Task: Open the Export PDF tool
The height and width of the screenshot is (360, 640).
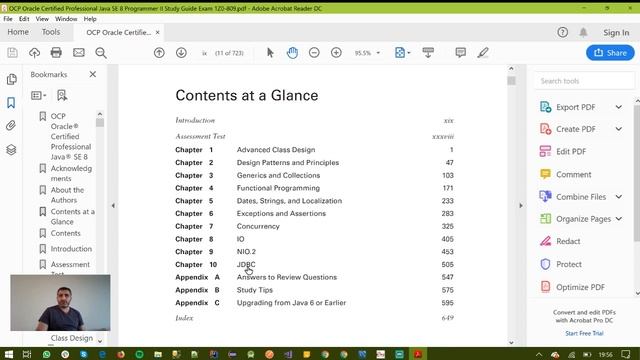Action: coord(576,107)
